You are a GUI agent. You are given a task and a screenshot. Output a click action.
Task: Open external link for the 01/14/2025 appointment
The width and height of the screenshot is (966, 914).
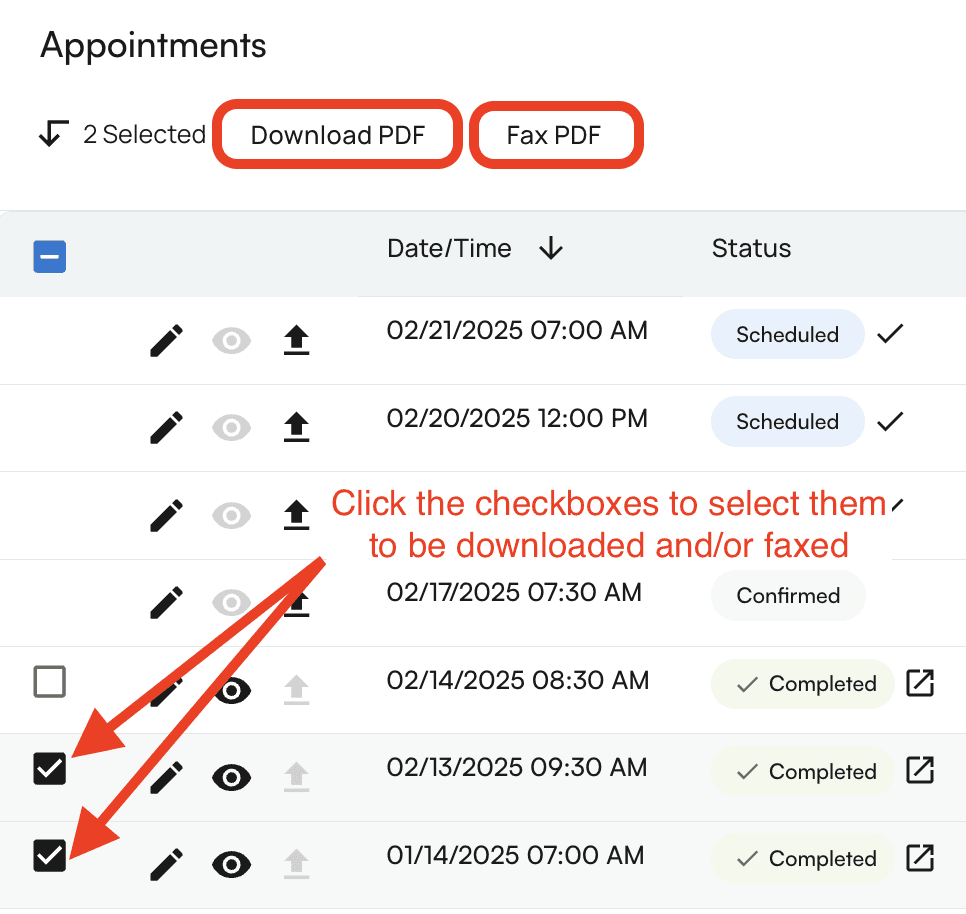click(x=920, y=858)
